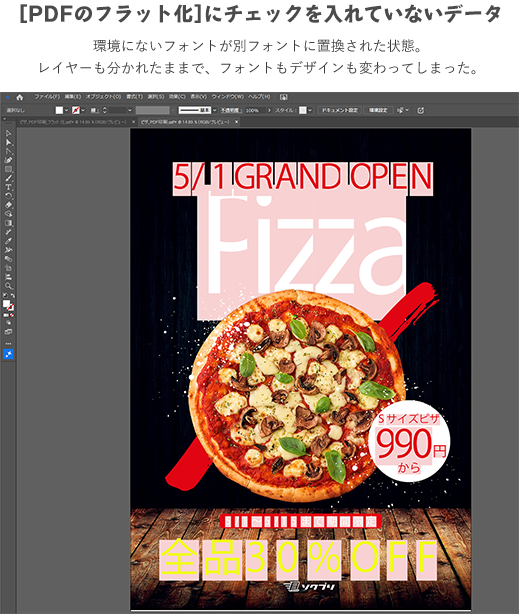
Task: Close the first document tab
Action: pos(133,122)
